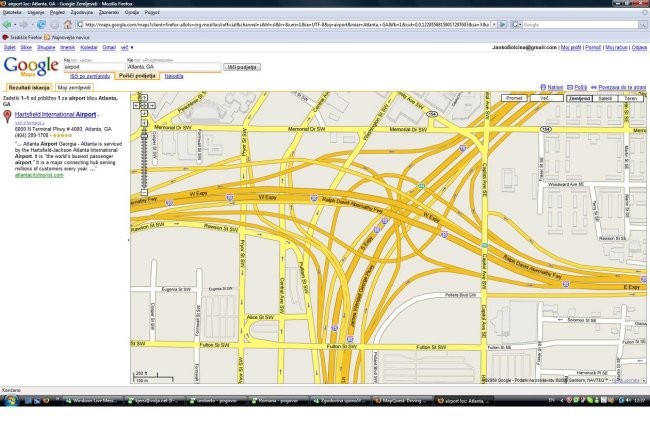This screenshot has width=650, height=446.
Task: Pan the map up with arrow control
Action: pos(144,97)
